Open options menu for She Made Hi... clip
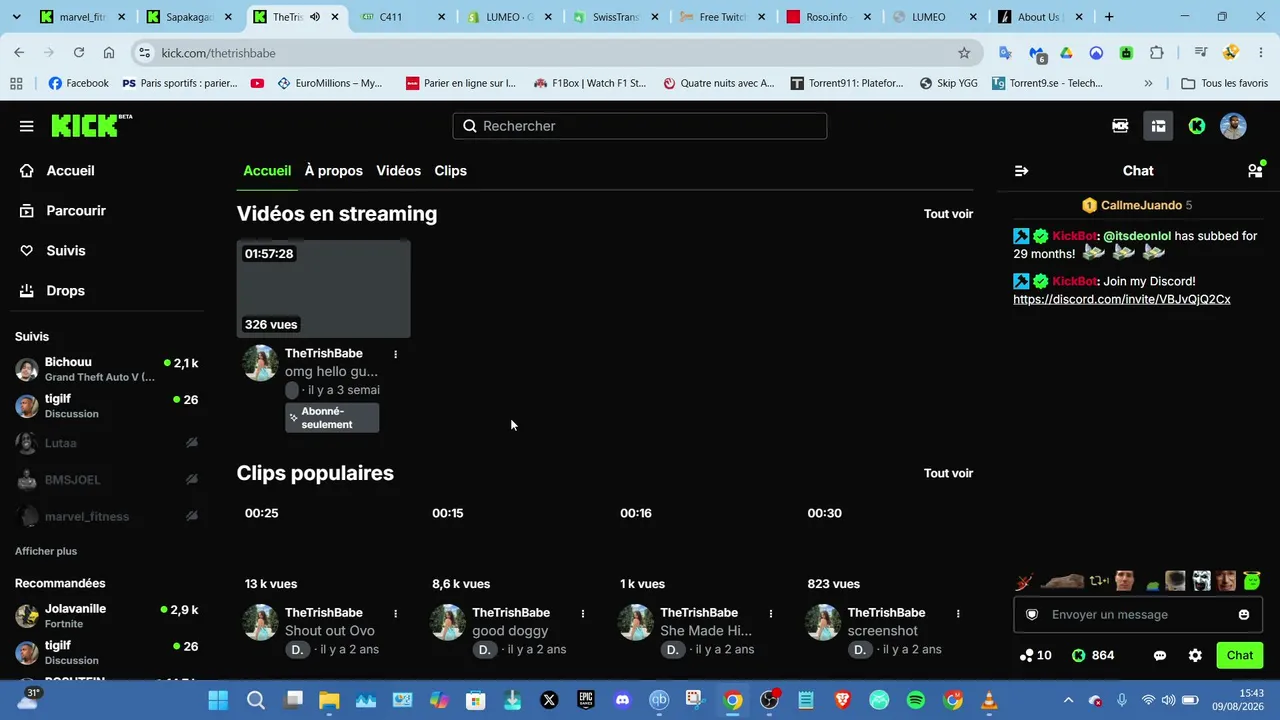The height and width of the screenshot is (720, 1280). 770,613
